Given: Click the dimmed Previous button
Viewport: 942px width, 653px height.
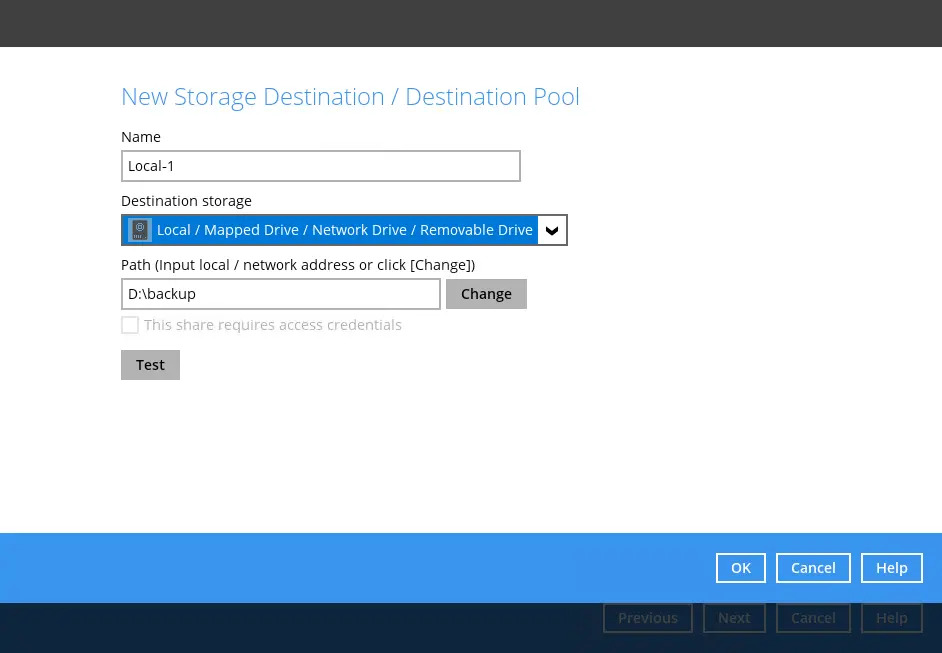Looking at the screenshot, I should click(647, 618).
